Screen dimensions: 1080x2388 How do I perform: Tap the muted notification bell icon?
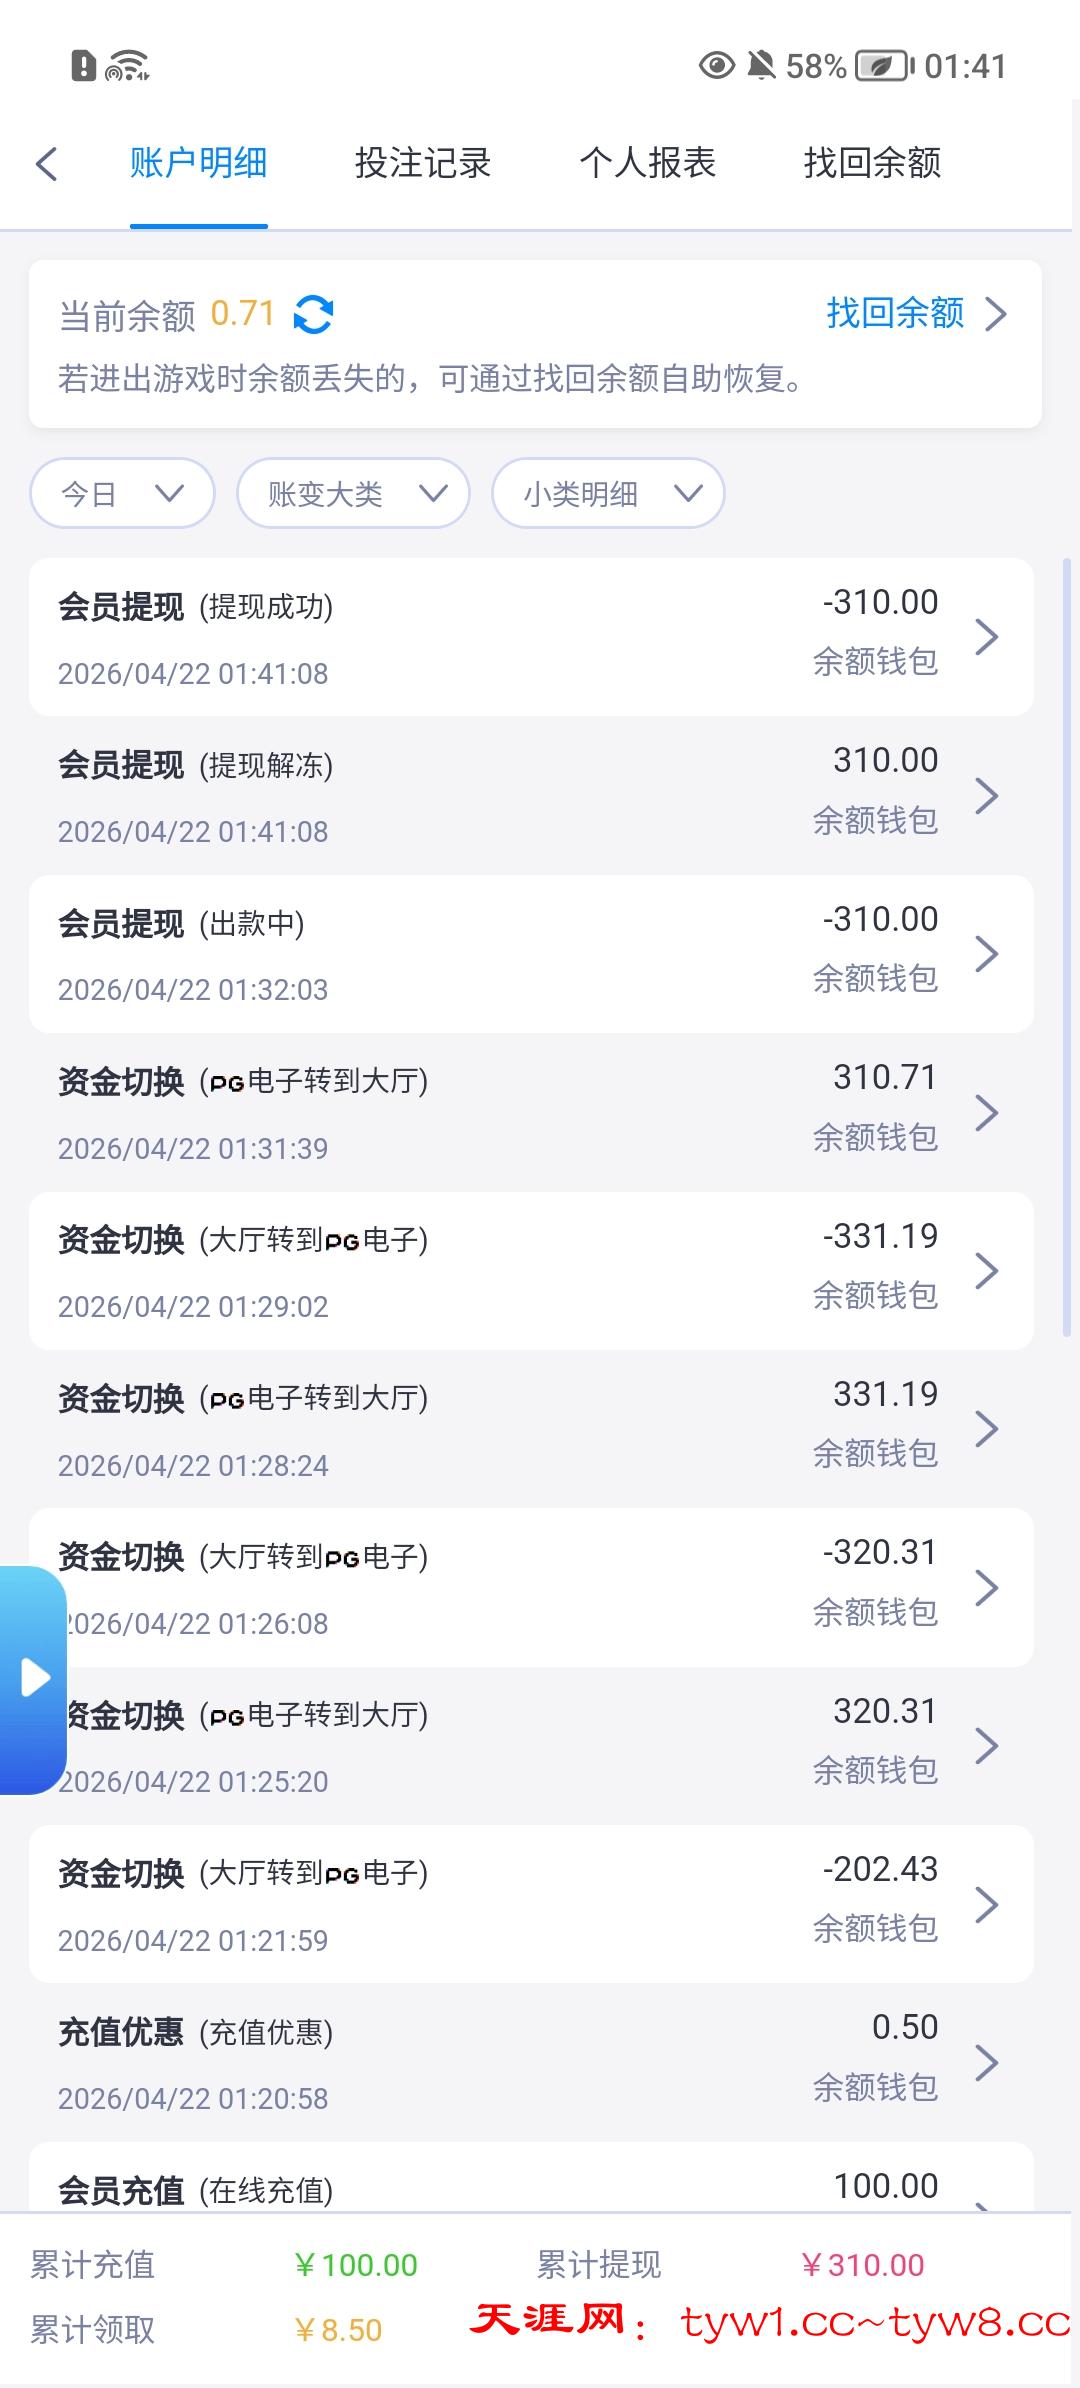[x=761, y=66]
